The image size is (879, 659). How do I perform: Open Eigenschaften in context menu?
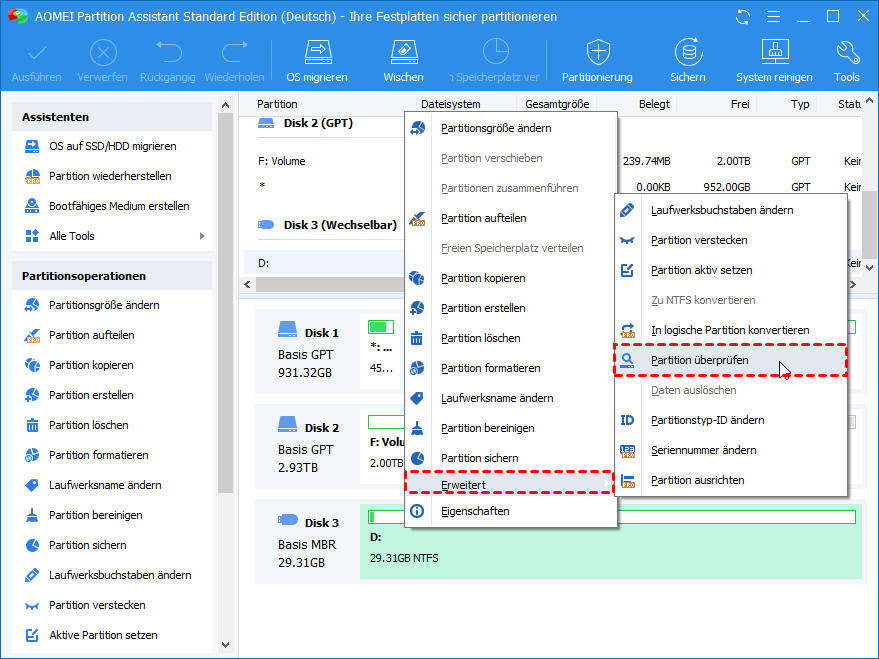pos(510,511)
